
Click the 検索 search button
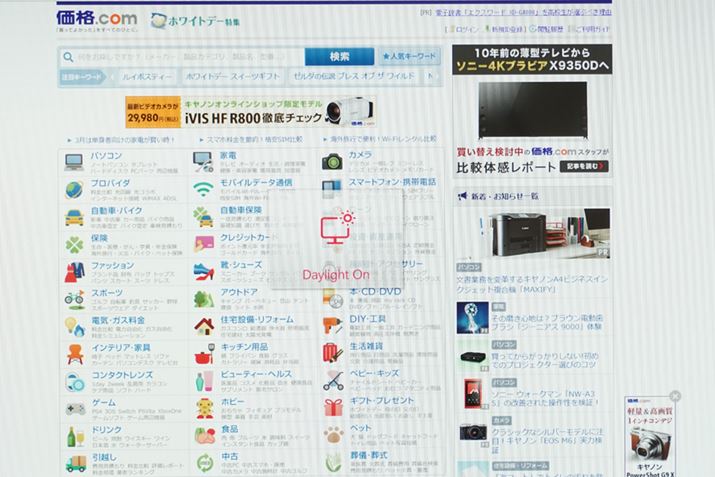pyautogui.click(x=339, y=57)
